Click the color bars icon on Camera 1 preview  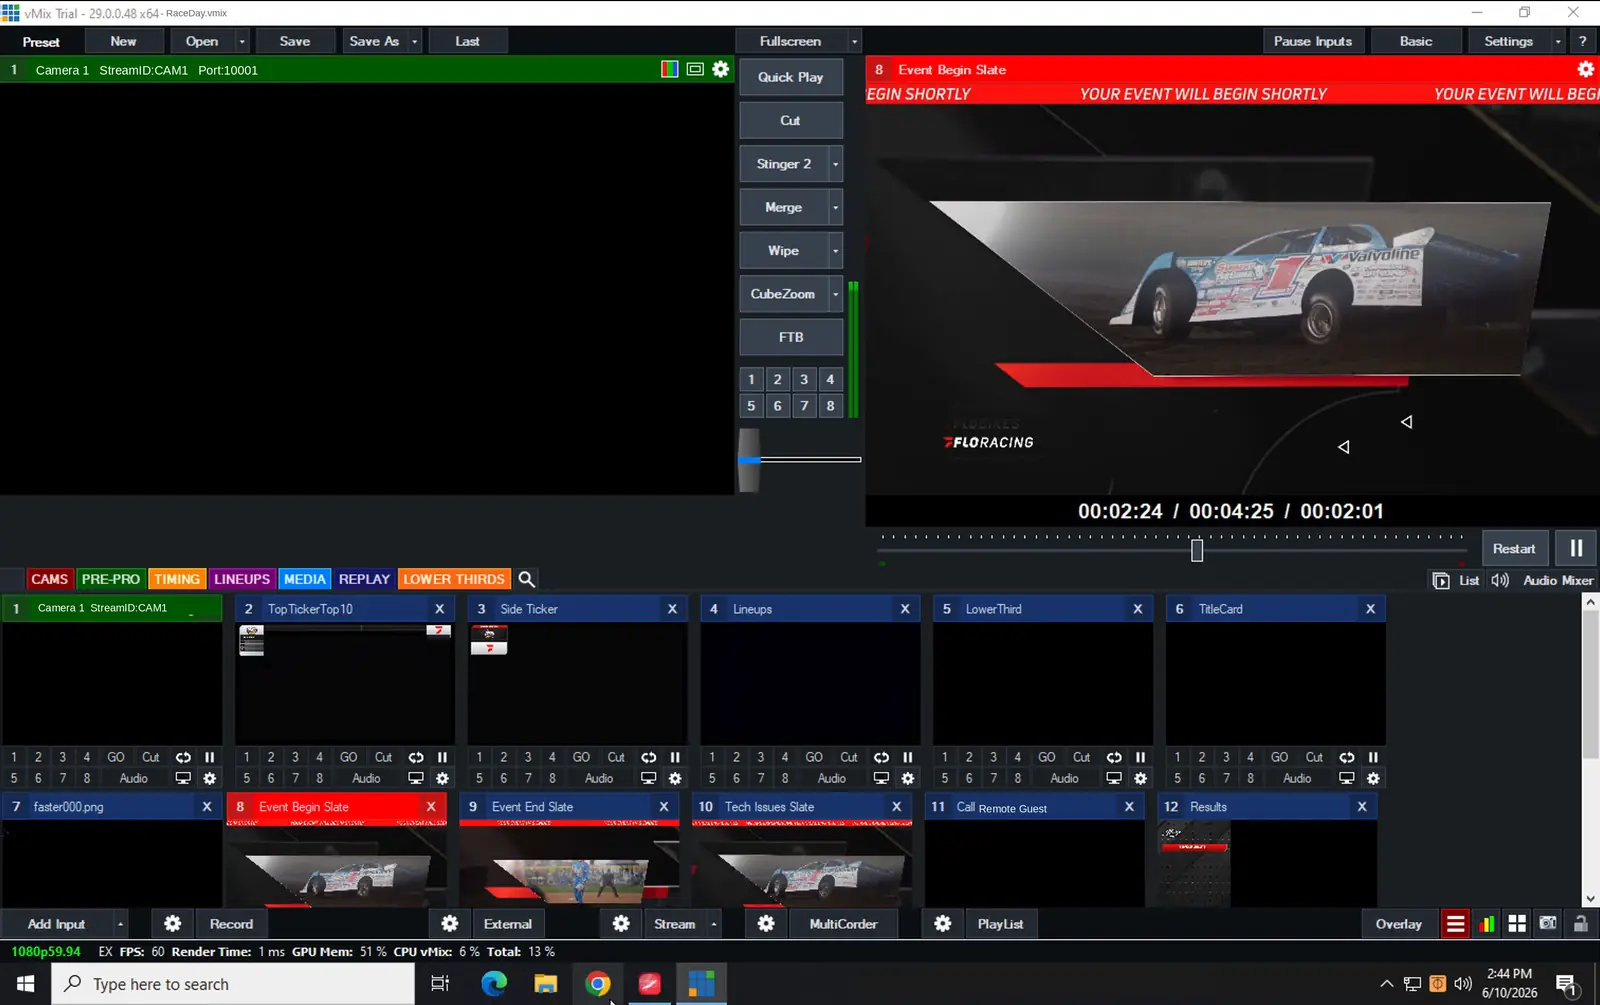pos(670,69)
